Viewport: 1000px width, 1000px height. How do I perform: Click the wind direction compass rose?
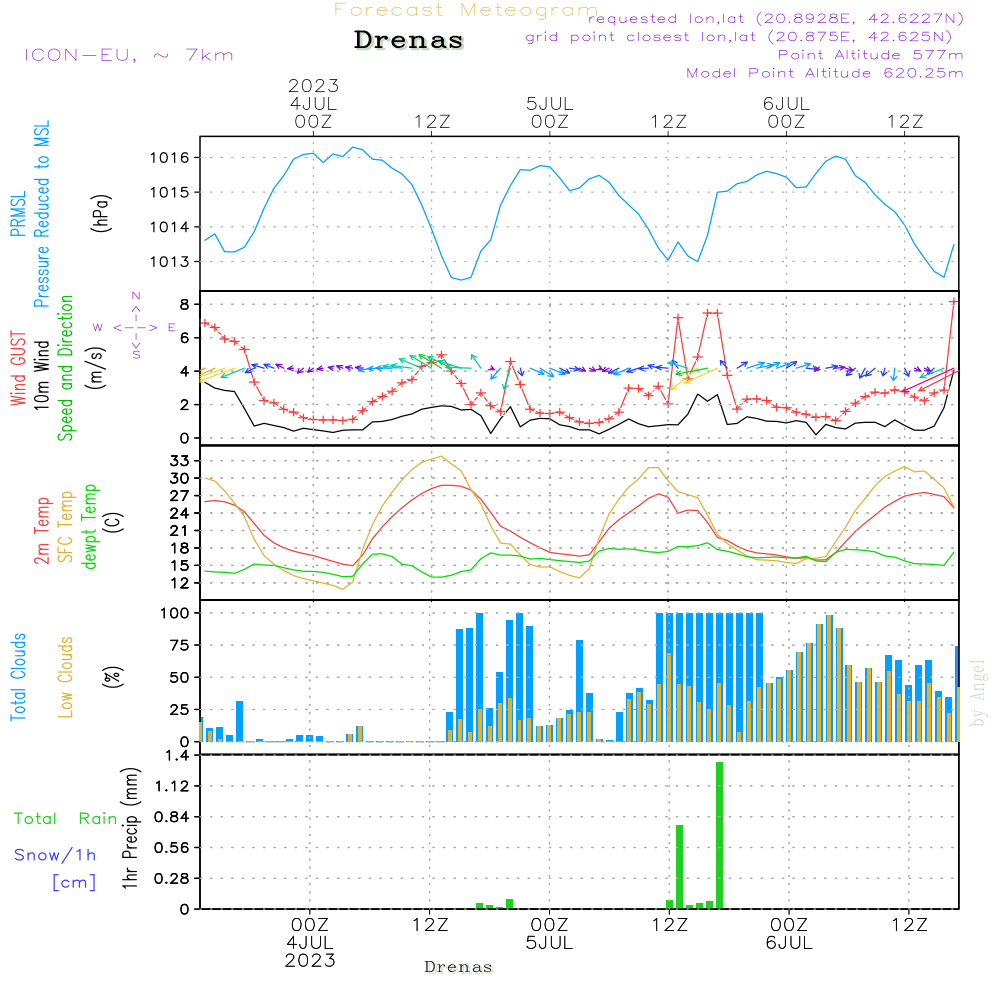tap(135, 326)
